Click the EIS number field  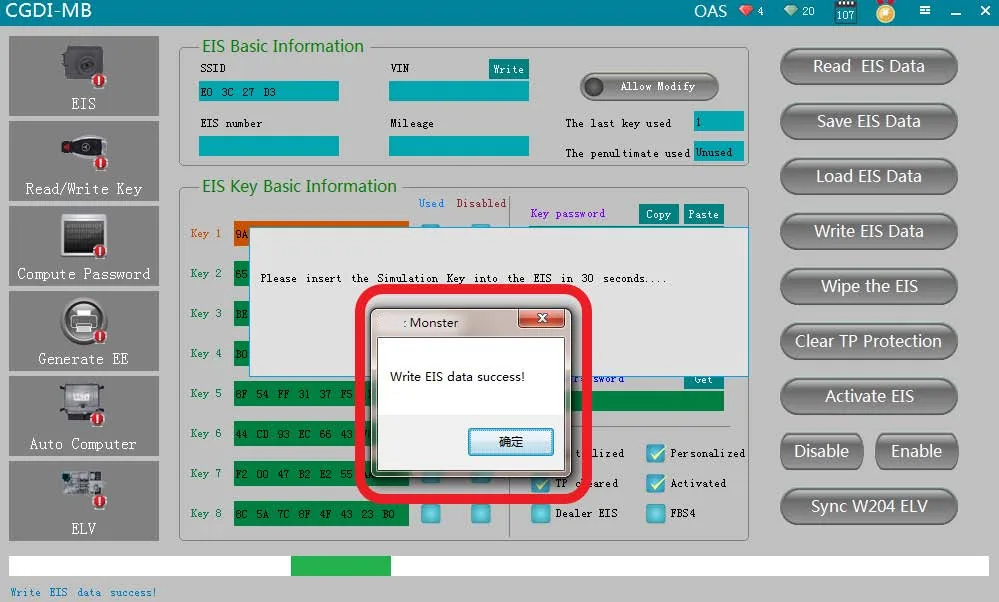pyautogui.click(x=269, y=146)
